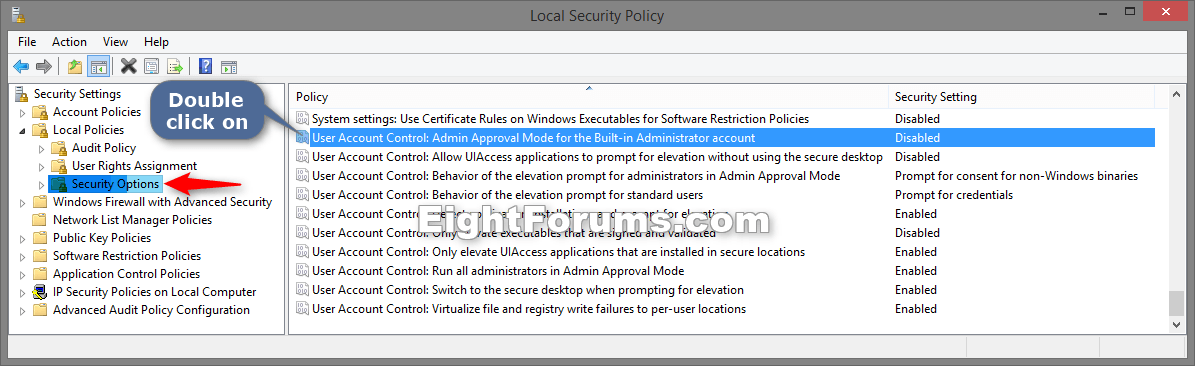This screenshot has height=366, width=1195.
Task: Click the Public Key Policies folder icon
Action: click(40, 238)
